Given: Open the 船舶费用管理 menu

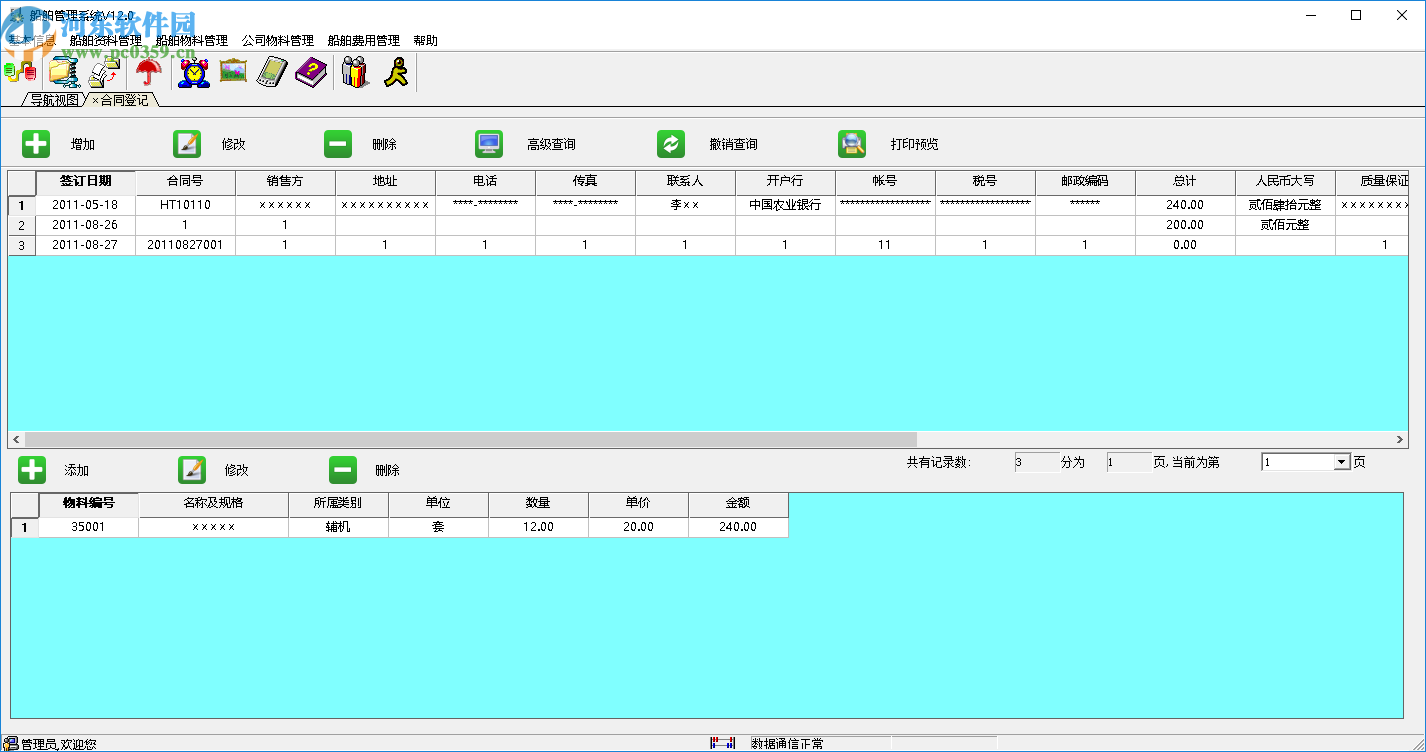Looking at the screenshot, I should tap(364, 41).
